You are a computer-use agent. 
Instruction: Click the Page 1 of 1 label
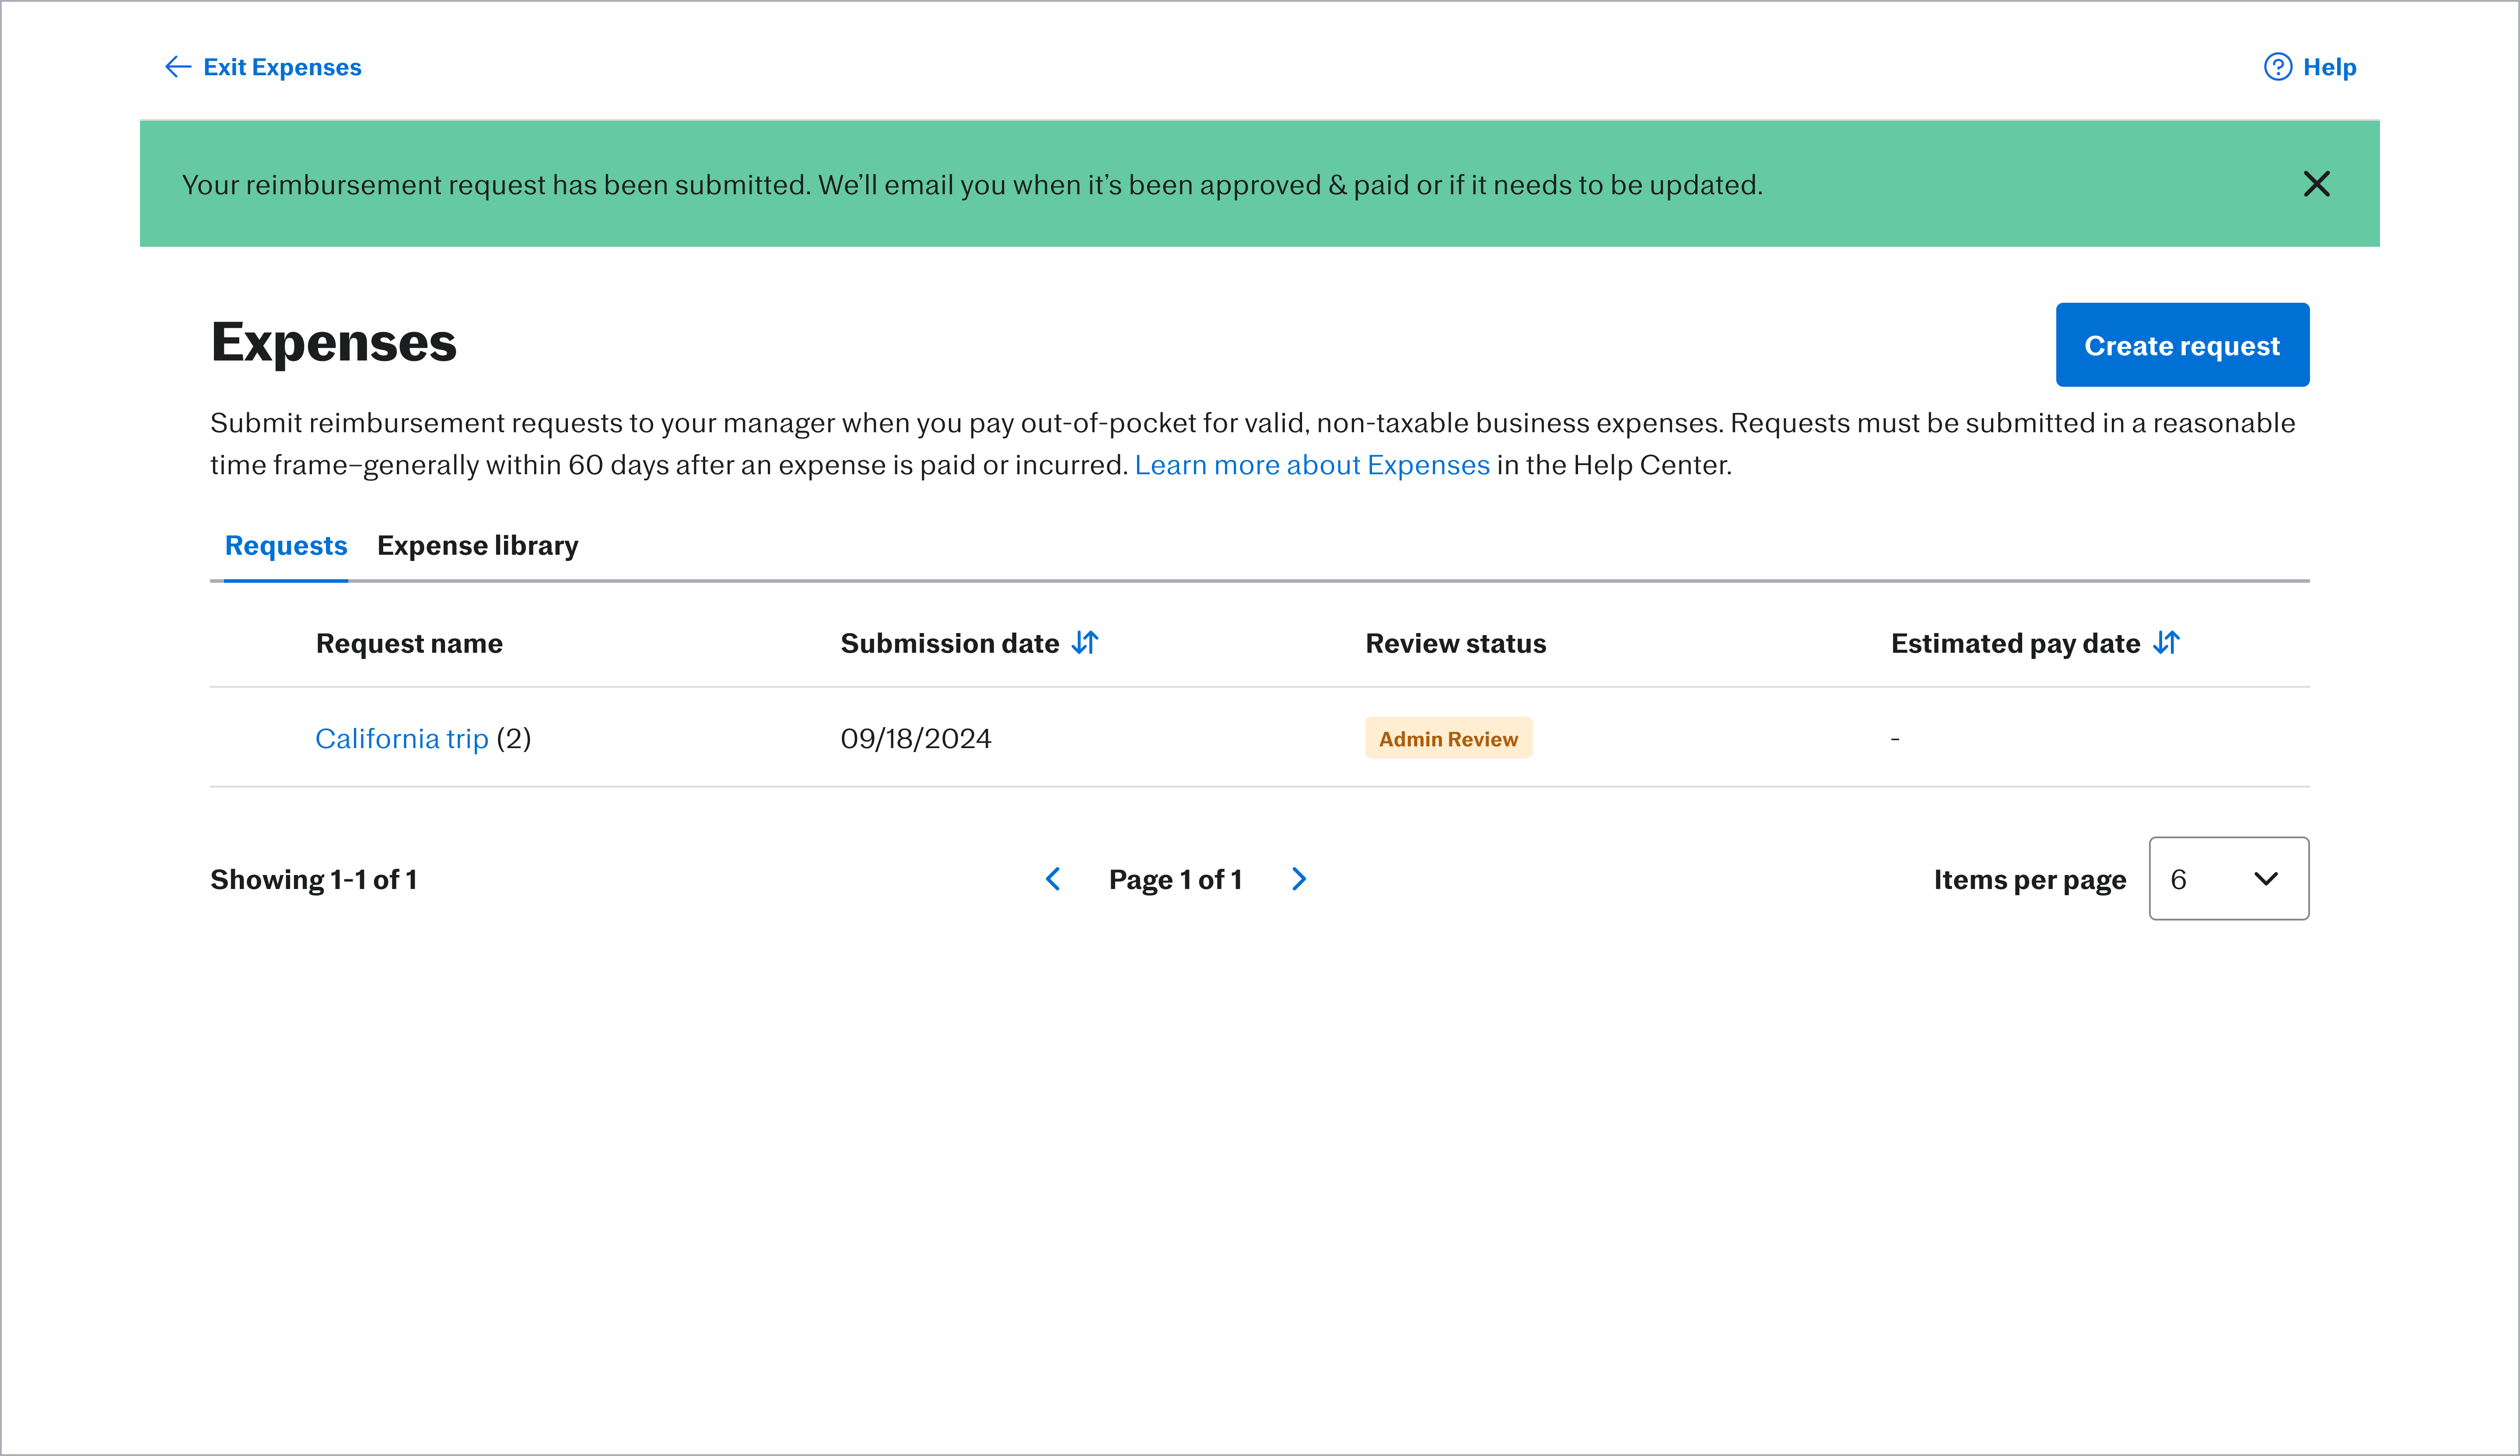(1176, 880)
